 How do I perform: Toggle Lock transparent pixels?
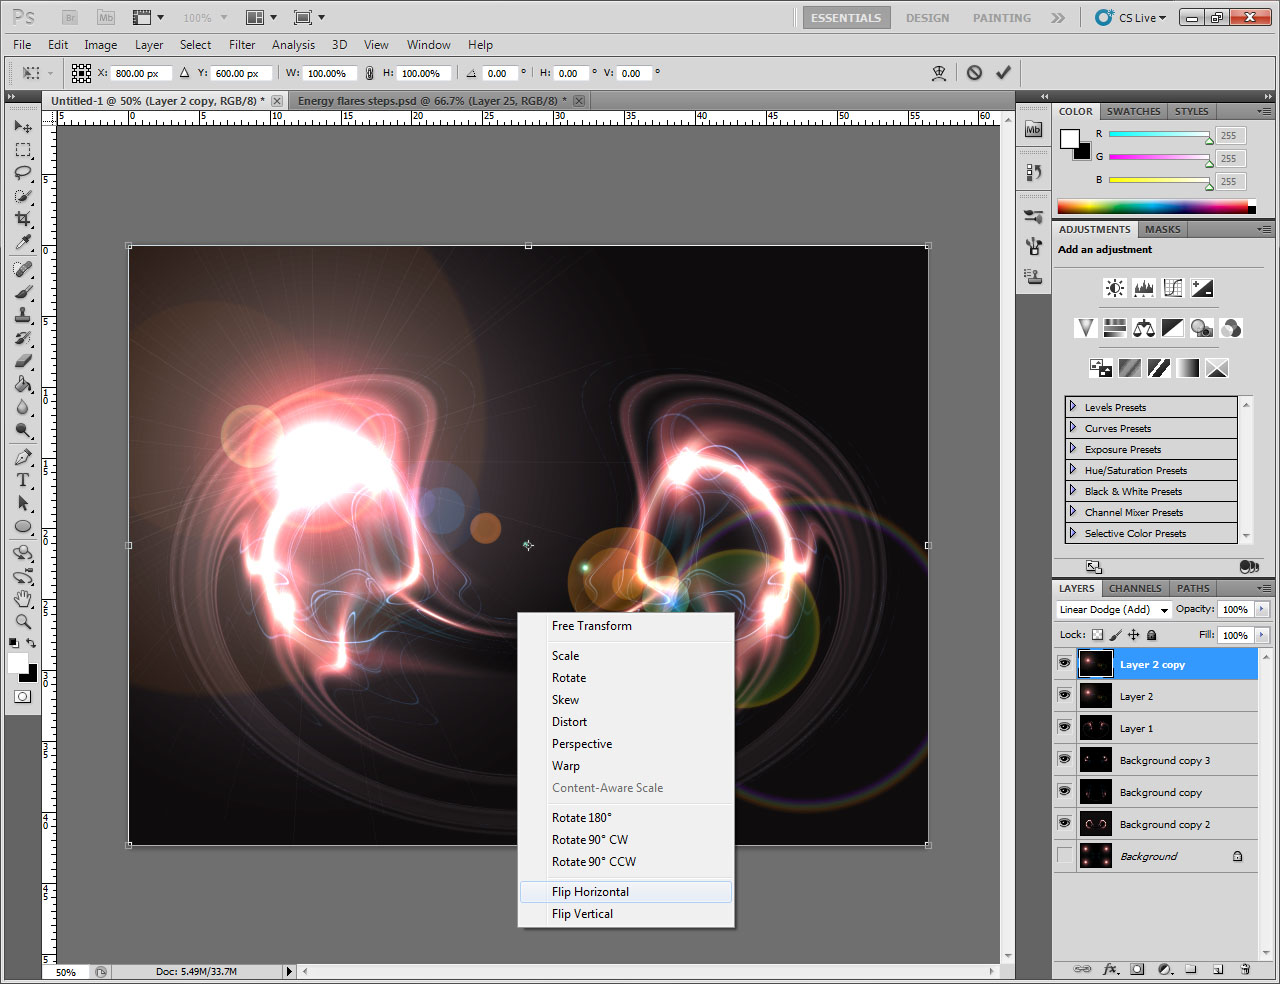pyautogui.click(x=1099, y=634)
